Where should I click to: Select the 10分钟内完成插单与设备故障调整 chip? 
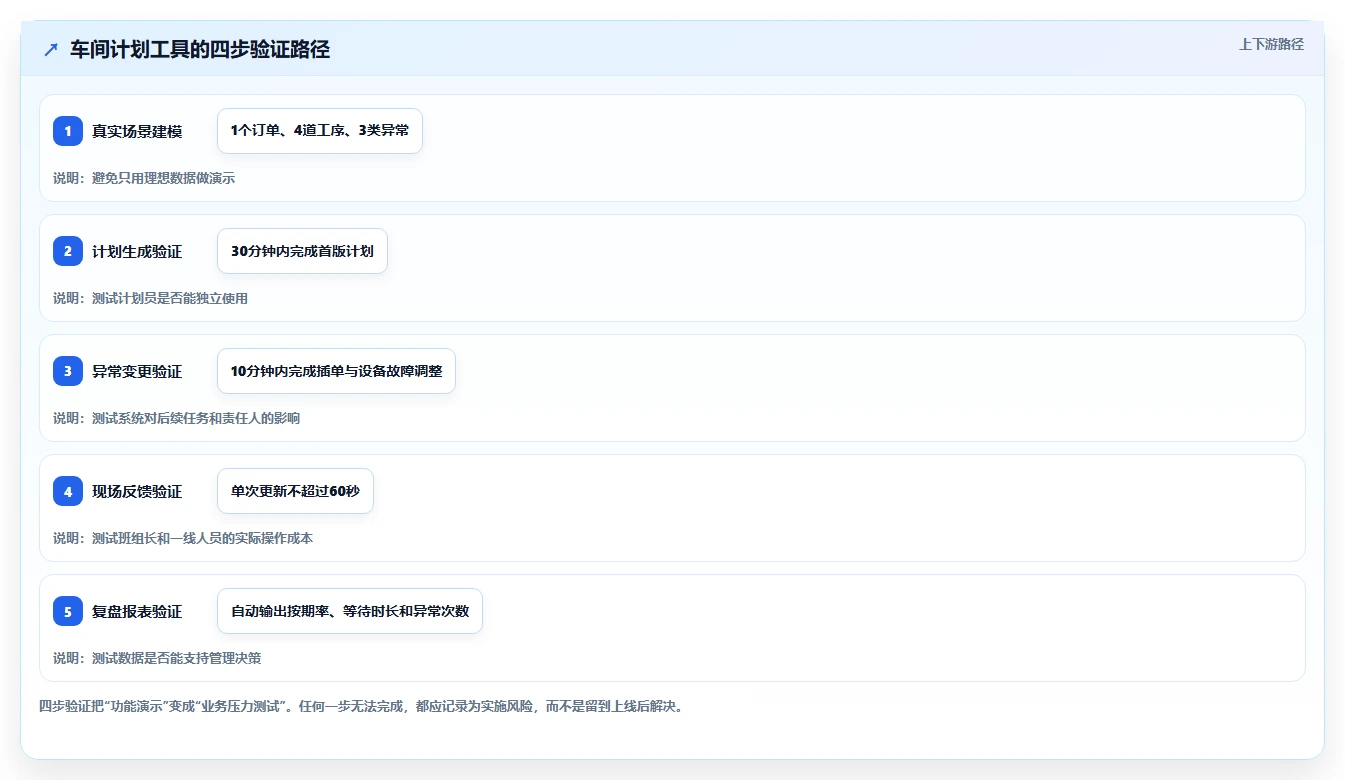click(x=336, y=371)
